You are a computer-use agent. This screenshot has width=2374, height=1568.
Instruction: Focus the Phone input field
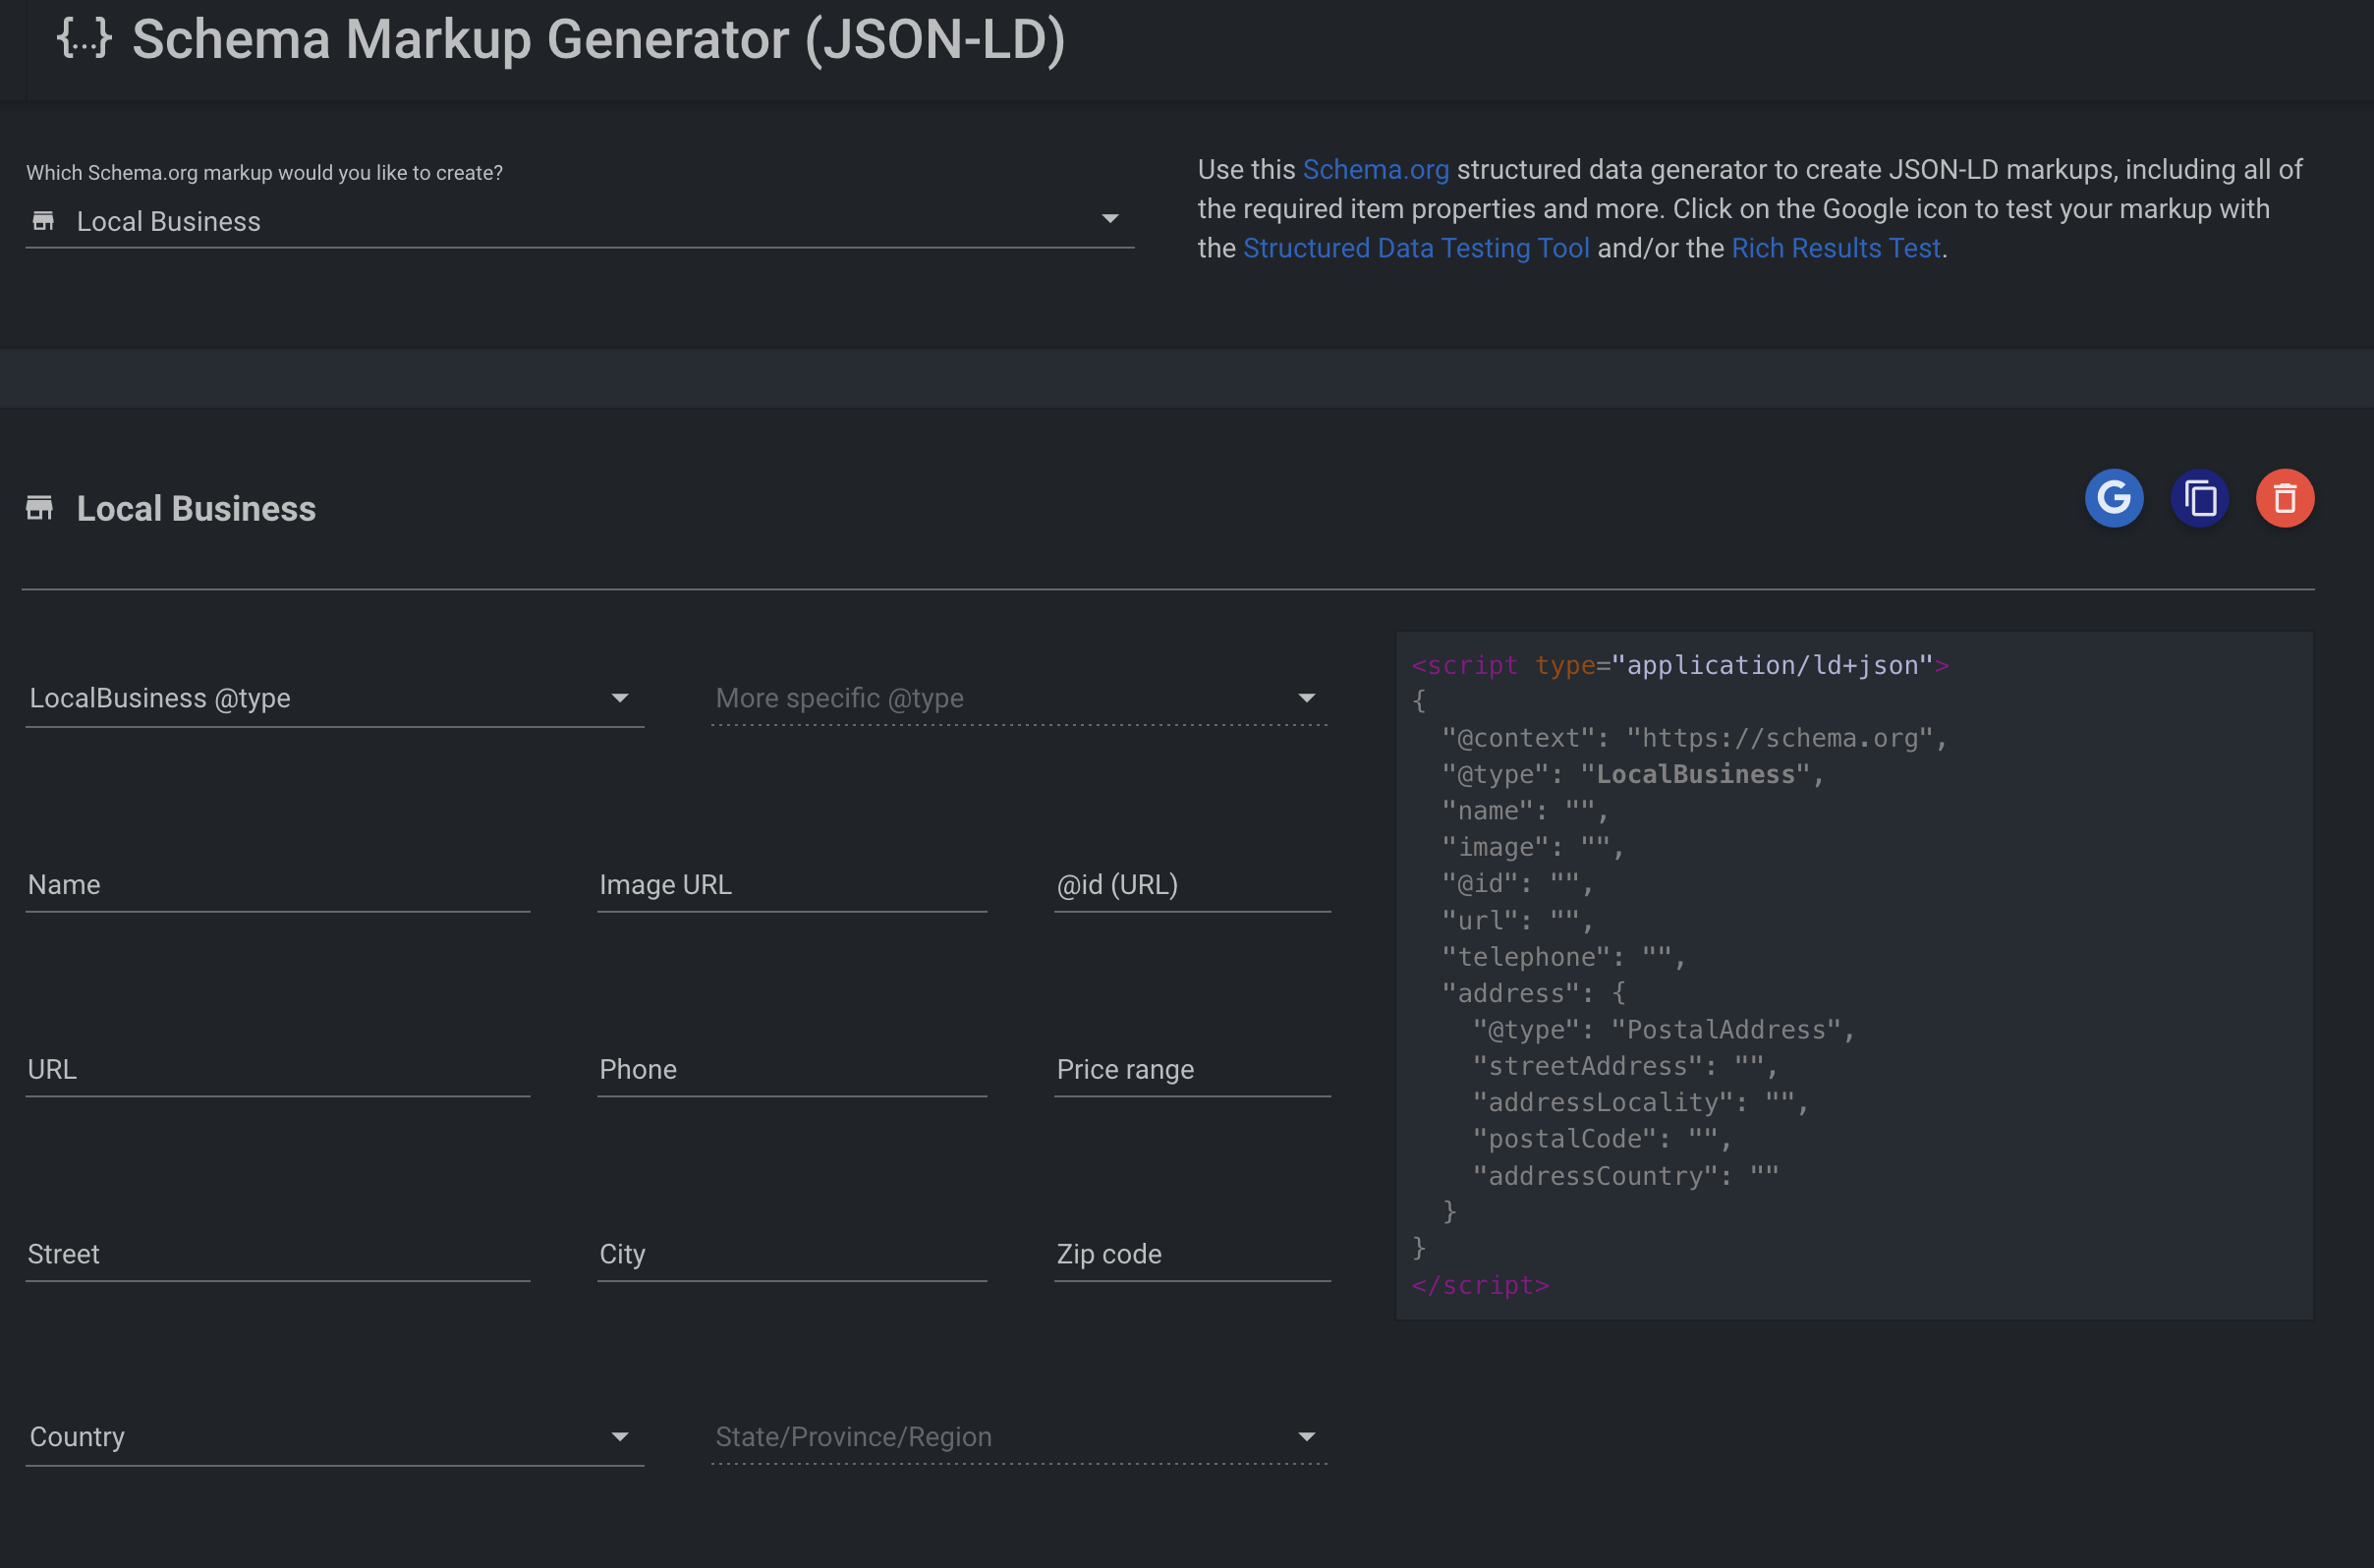pos(792,1070)
